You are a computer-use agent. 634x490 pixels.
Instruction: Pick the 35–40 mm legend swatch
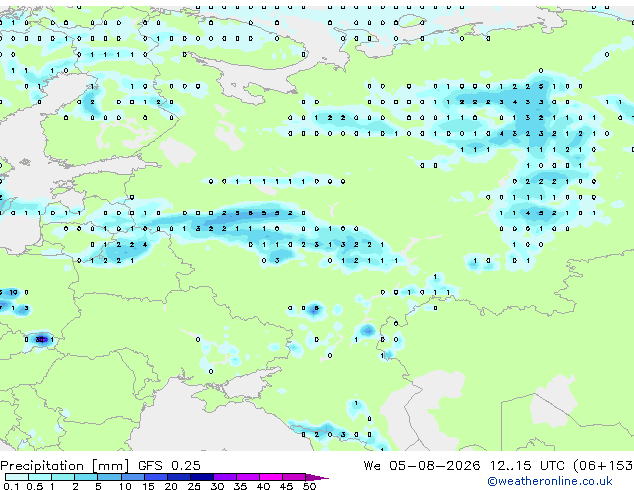click(x=248, y=477)
